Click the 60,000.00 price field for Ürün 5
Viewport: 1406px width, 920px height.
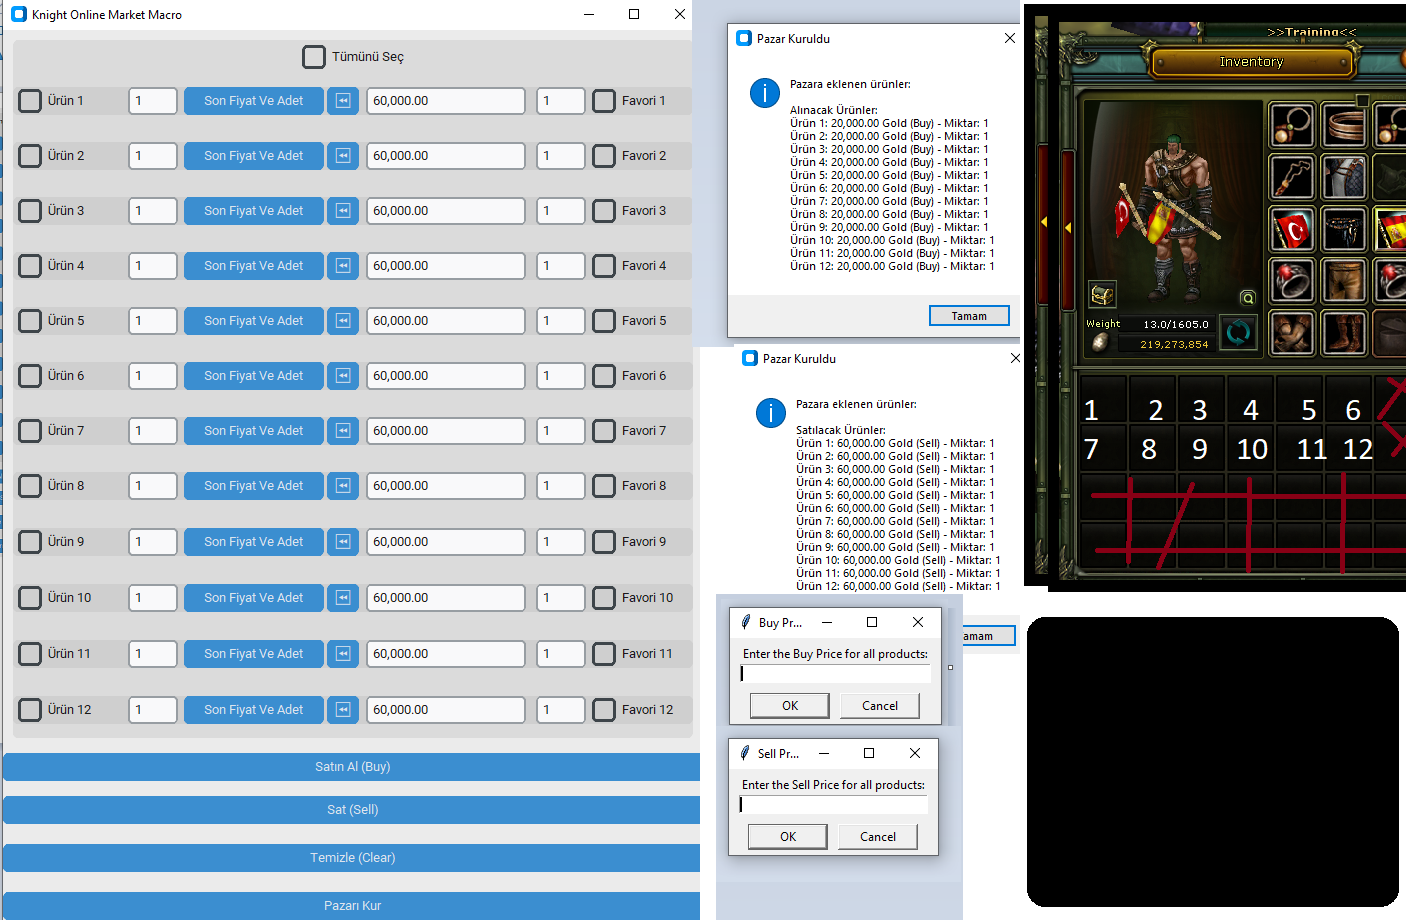coord(446,321)
